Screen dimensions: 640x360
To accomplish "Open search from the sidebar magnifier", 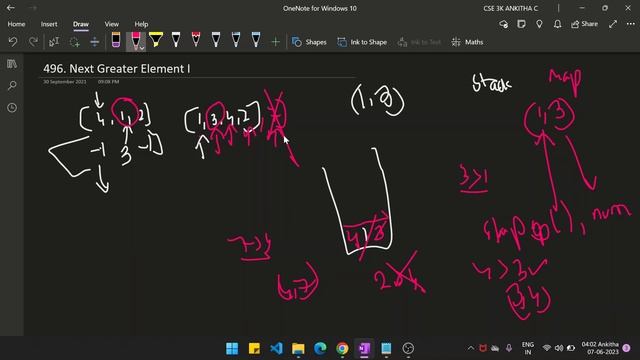I will (x=12, y=85).
